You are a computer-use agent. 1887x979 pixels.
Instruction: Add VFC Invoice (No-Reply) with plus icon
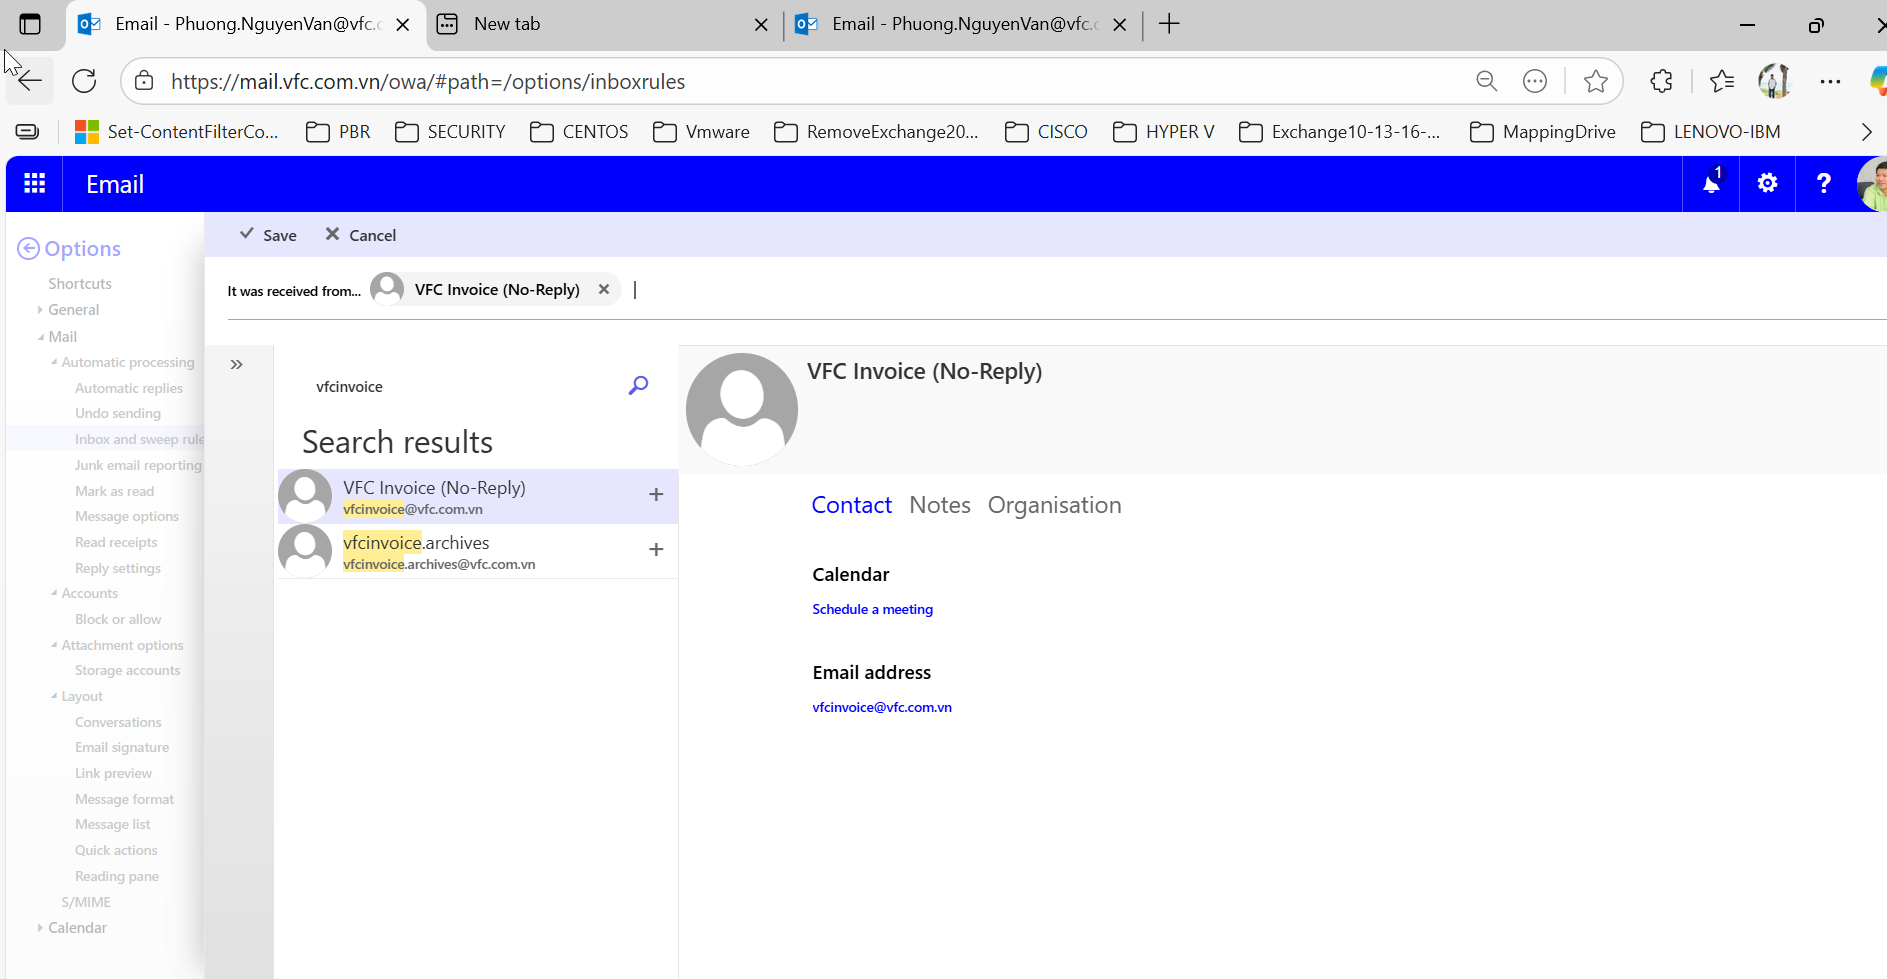click(x=656, y=495)
